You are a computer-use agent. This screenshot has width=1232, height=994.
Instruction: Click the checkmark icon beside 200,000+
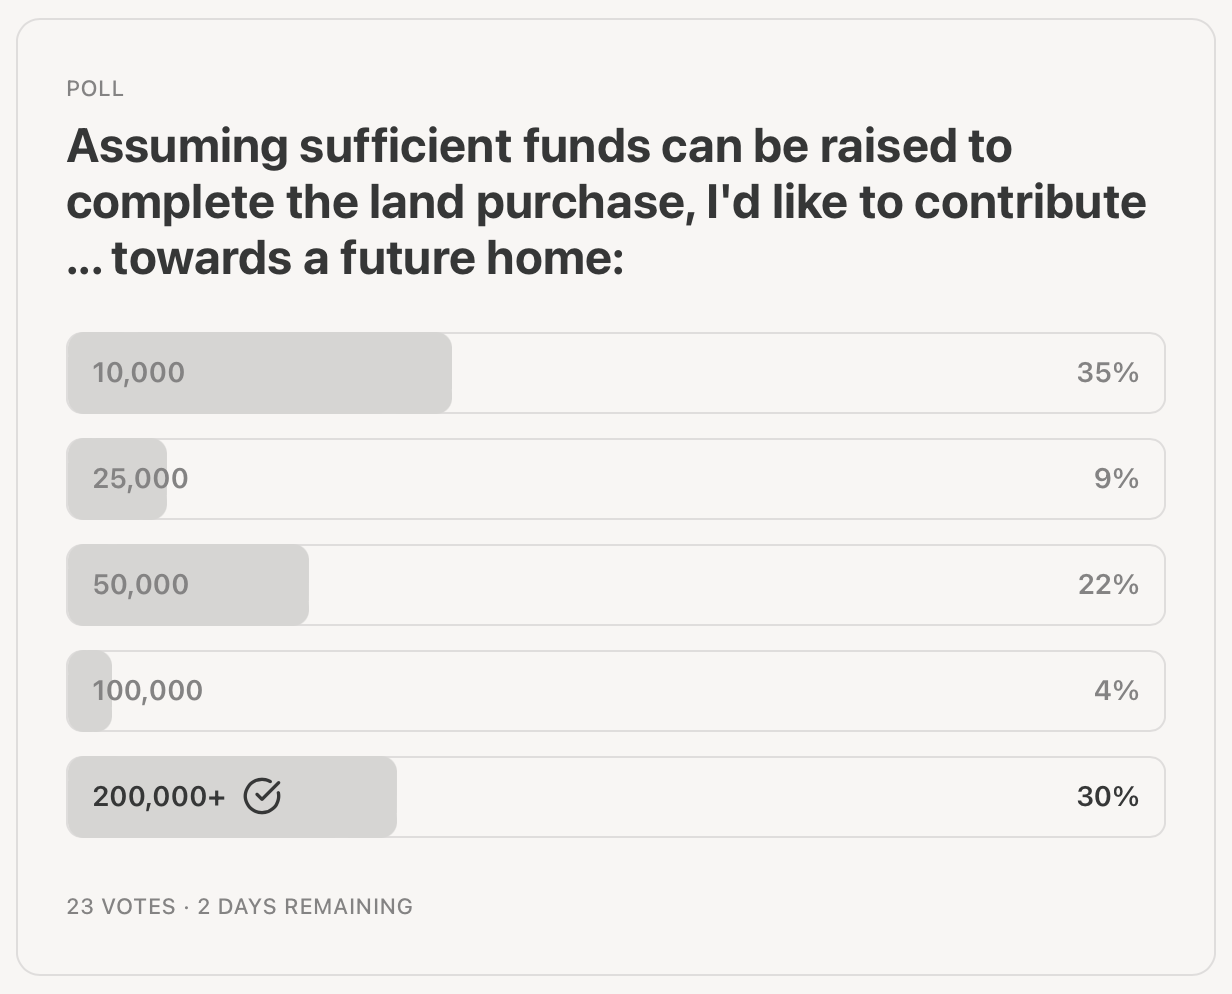[262, 796]
